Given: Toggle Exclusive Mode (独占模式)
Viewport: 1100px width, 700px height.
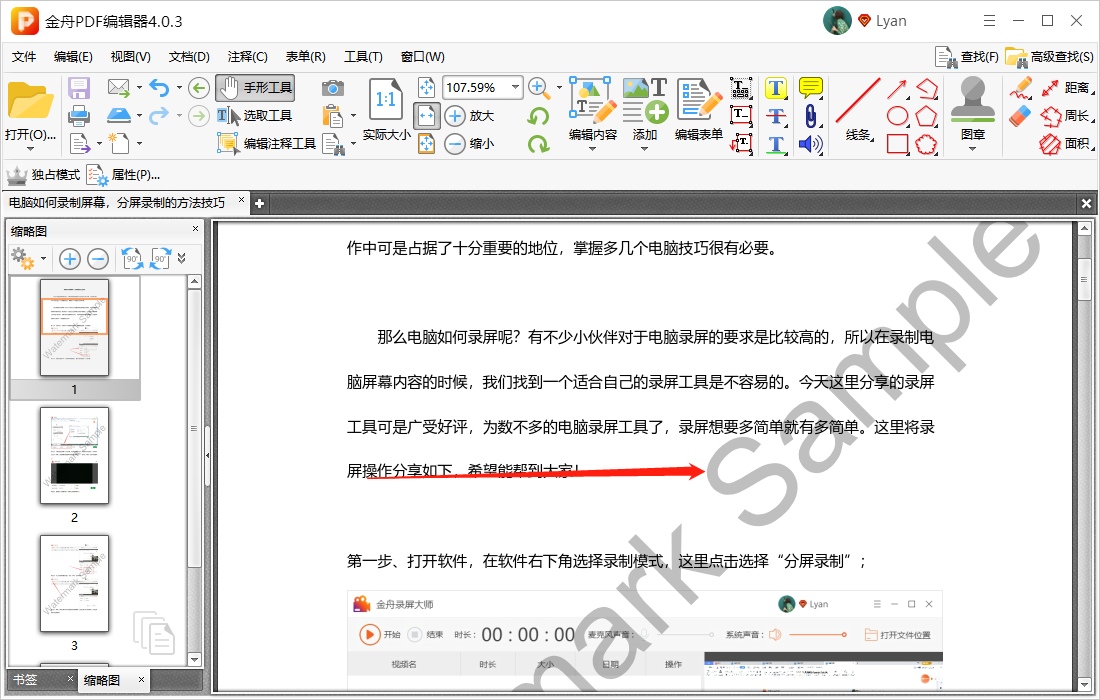Looking at the screenshot, I should pyautogui.click(x=43, y=175).
